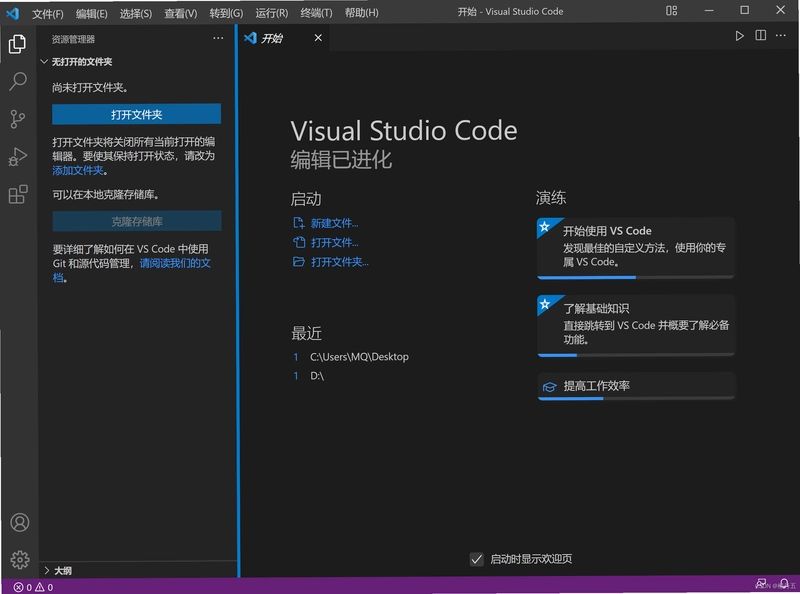800x594 pixels.
Task: Open the 编辑(E) menu
Action: click(92, 13)
